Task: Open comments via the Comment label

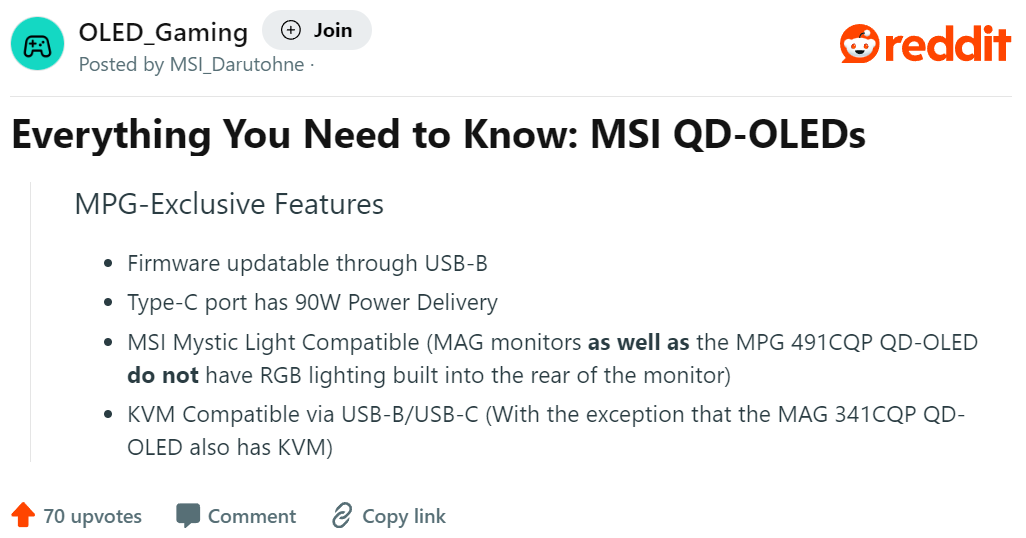Action: pyautogui.click(x=252, y=516)
